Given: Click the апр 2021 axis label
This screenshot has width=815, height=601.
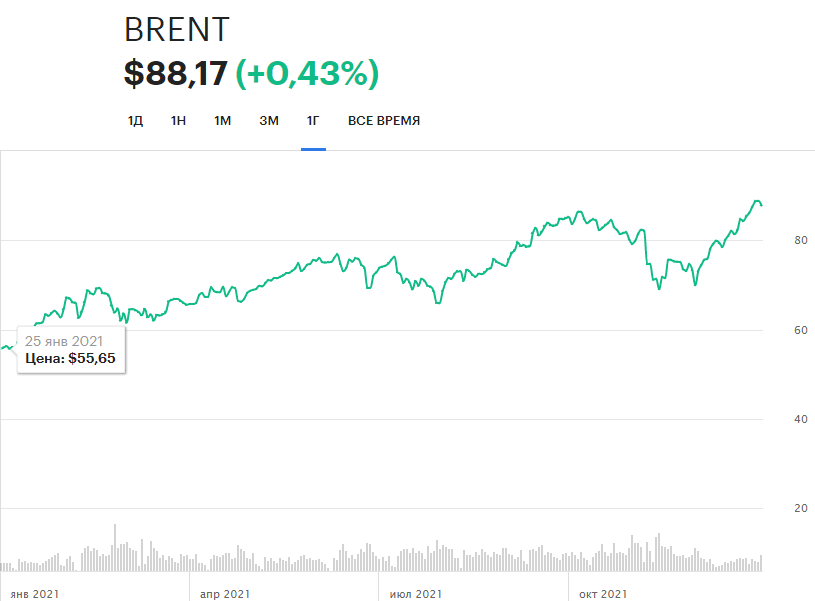Looking at the screenshot, I should [224, 594].
